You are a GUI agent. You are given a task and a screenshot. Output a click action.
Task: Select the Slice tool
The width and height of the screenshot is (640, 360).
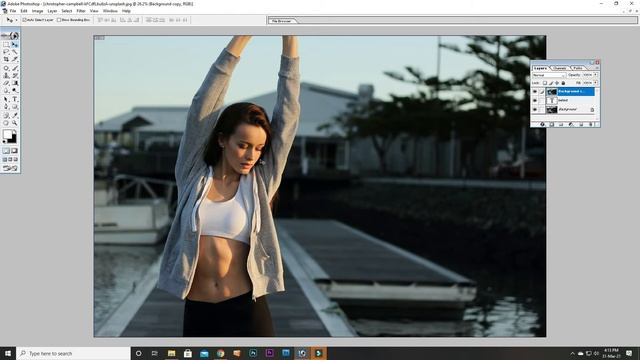coord(15,59)
